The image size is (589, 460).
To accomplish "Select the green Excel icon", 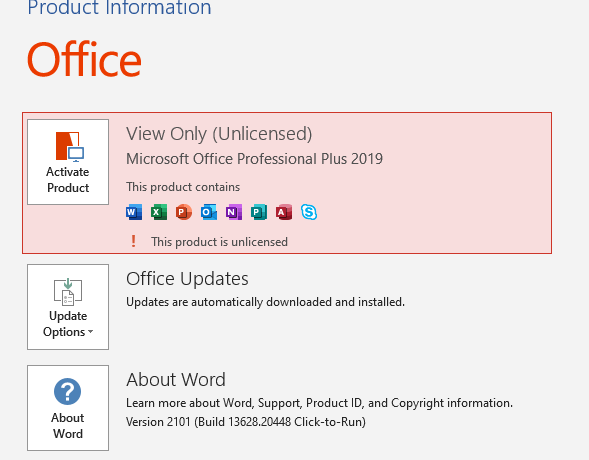I will pyautogui.click(x=159, y=212).
